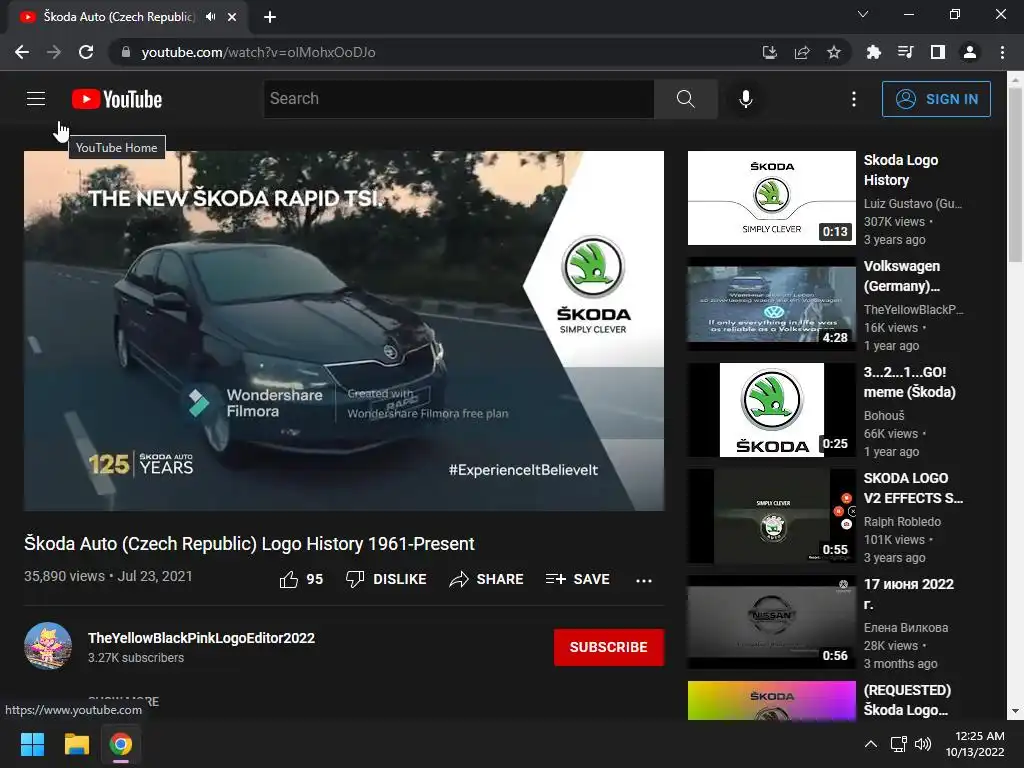Image resolution: width=1024 pixels, height=768 pixels.
Task: Open TheYellowBlackPinkLogoEditor2022 channel name link
Action: click(x=201, y=638)
